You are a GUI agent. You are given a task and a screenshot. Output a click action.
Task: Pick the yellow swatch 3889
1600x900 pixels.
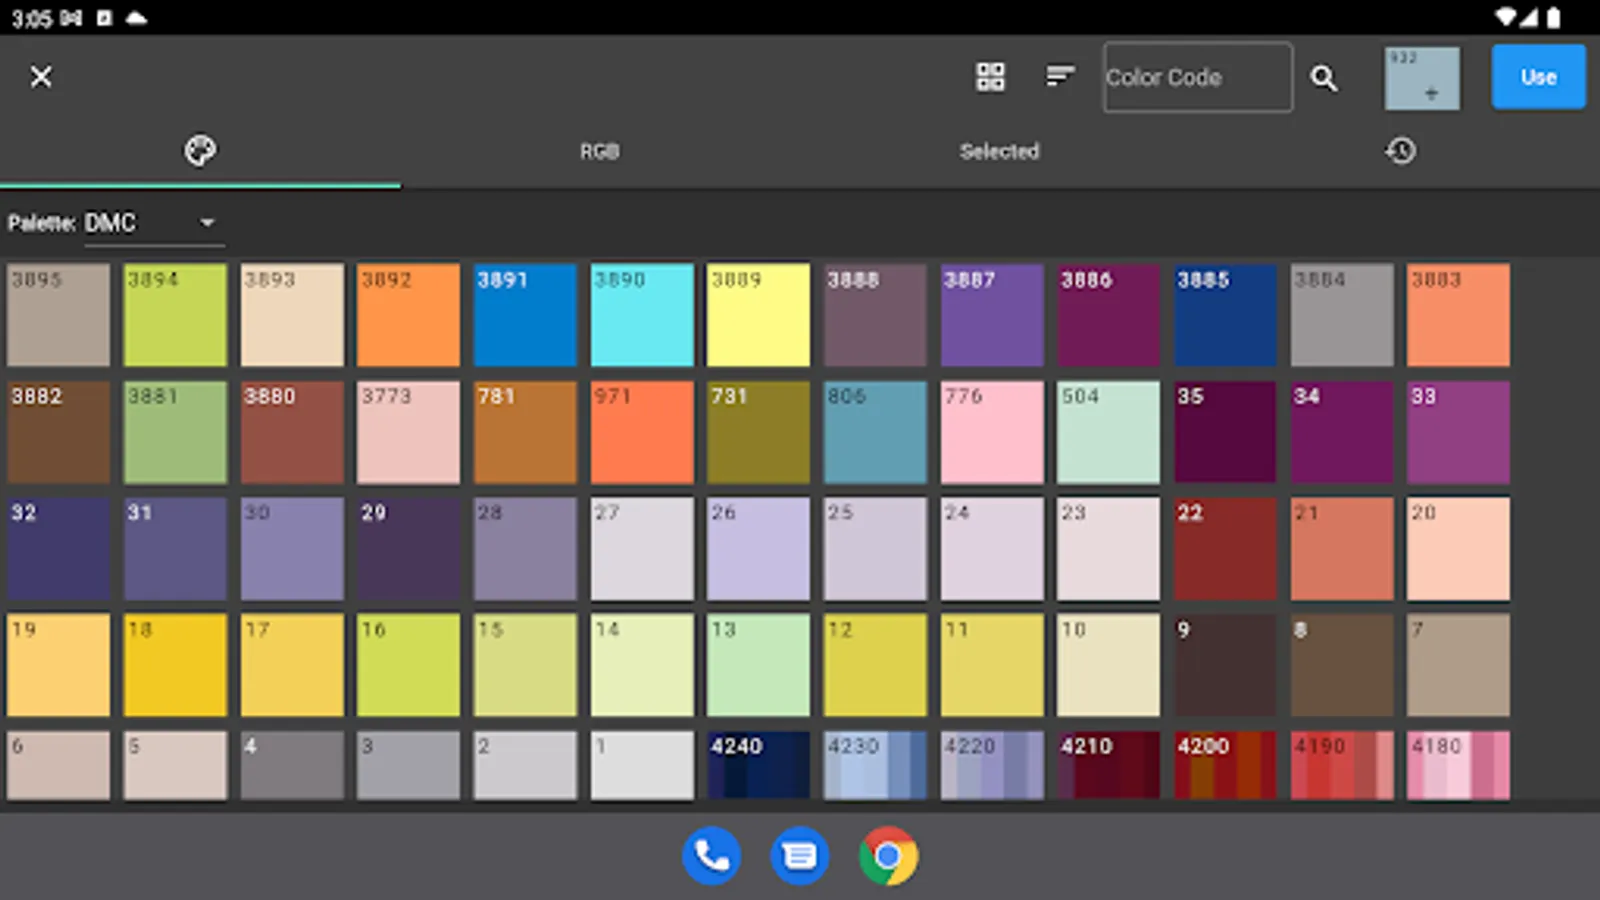758,315
